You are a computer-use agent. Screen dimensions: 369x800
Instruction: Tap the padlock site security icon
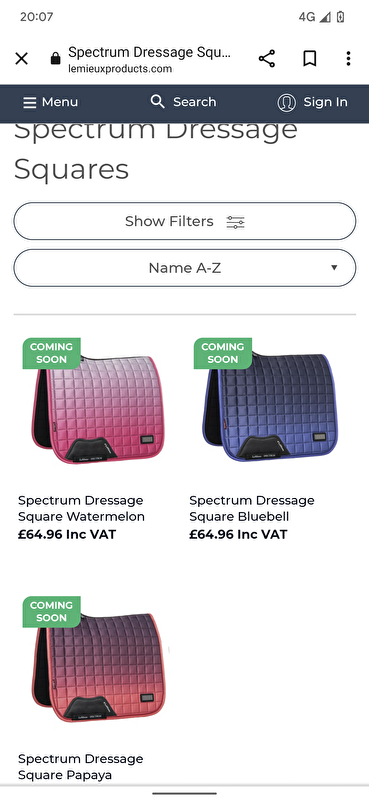click(x=55, y=59)
